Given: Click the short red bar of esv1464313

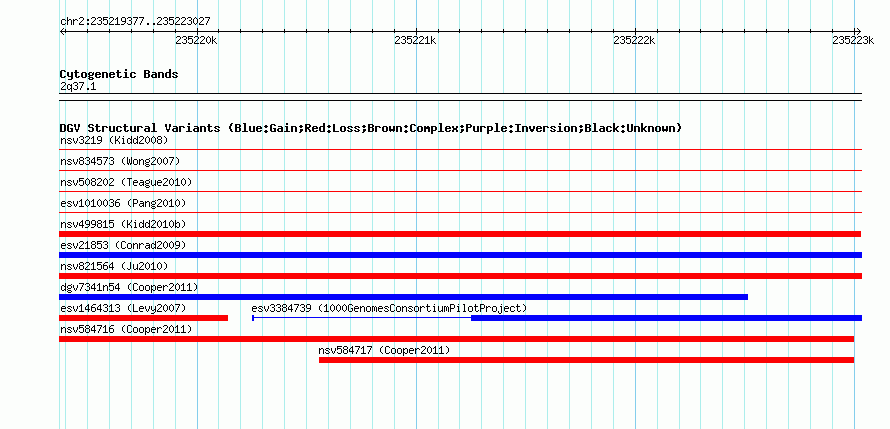Looking at the screenshot, I should tap(144, 318).
